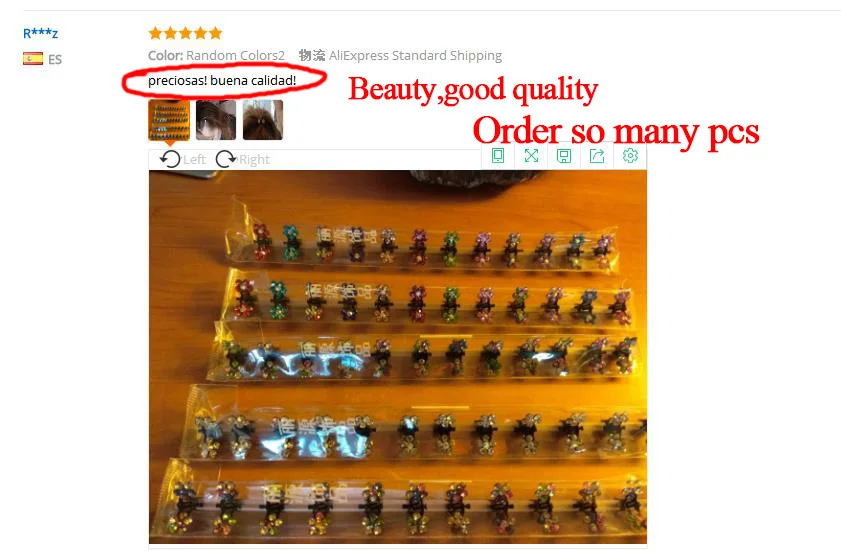841x551 pixels.
Task: Share the photo via the share arrow icon
Action: [x=597, y=156]
